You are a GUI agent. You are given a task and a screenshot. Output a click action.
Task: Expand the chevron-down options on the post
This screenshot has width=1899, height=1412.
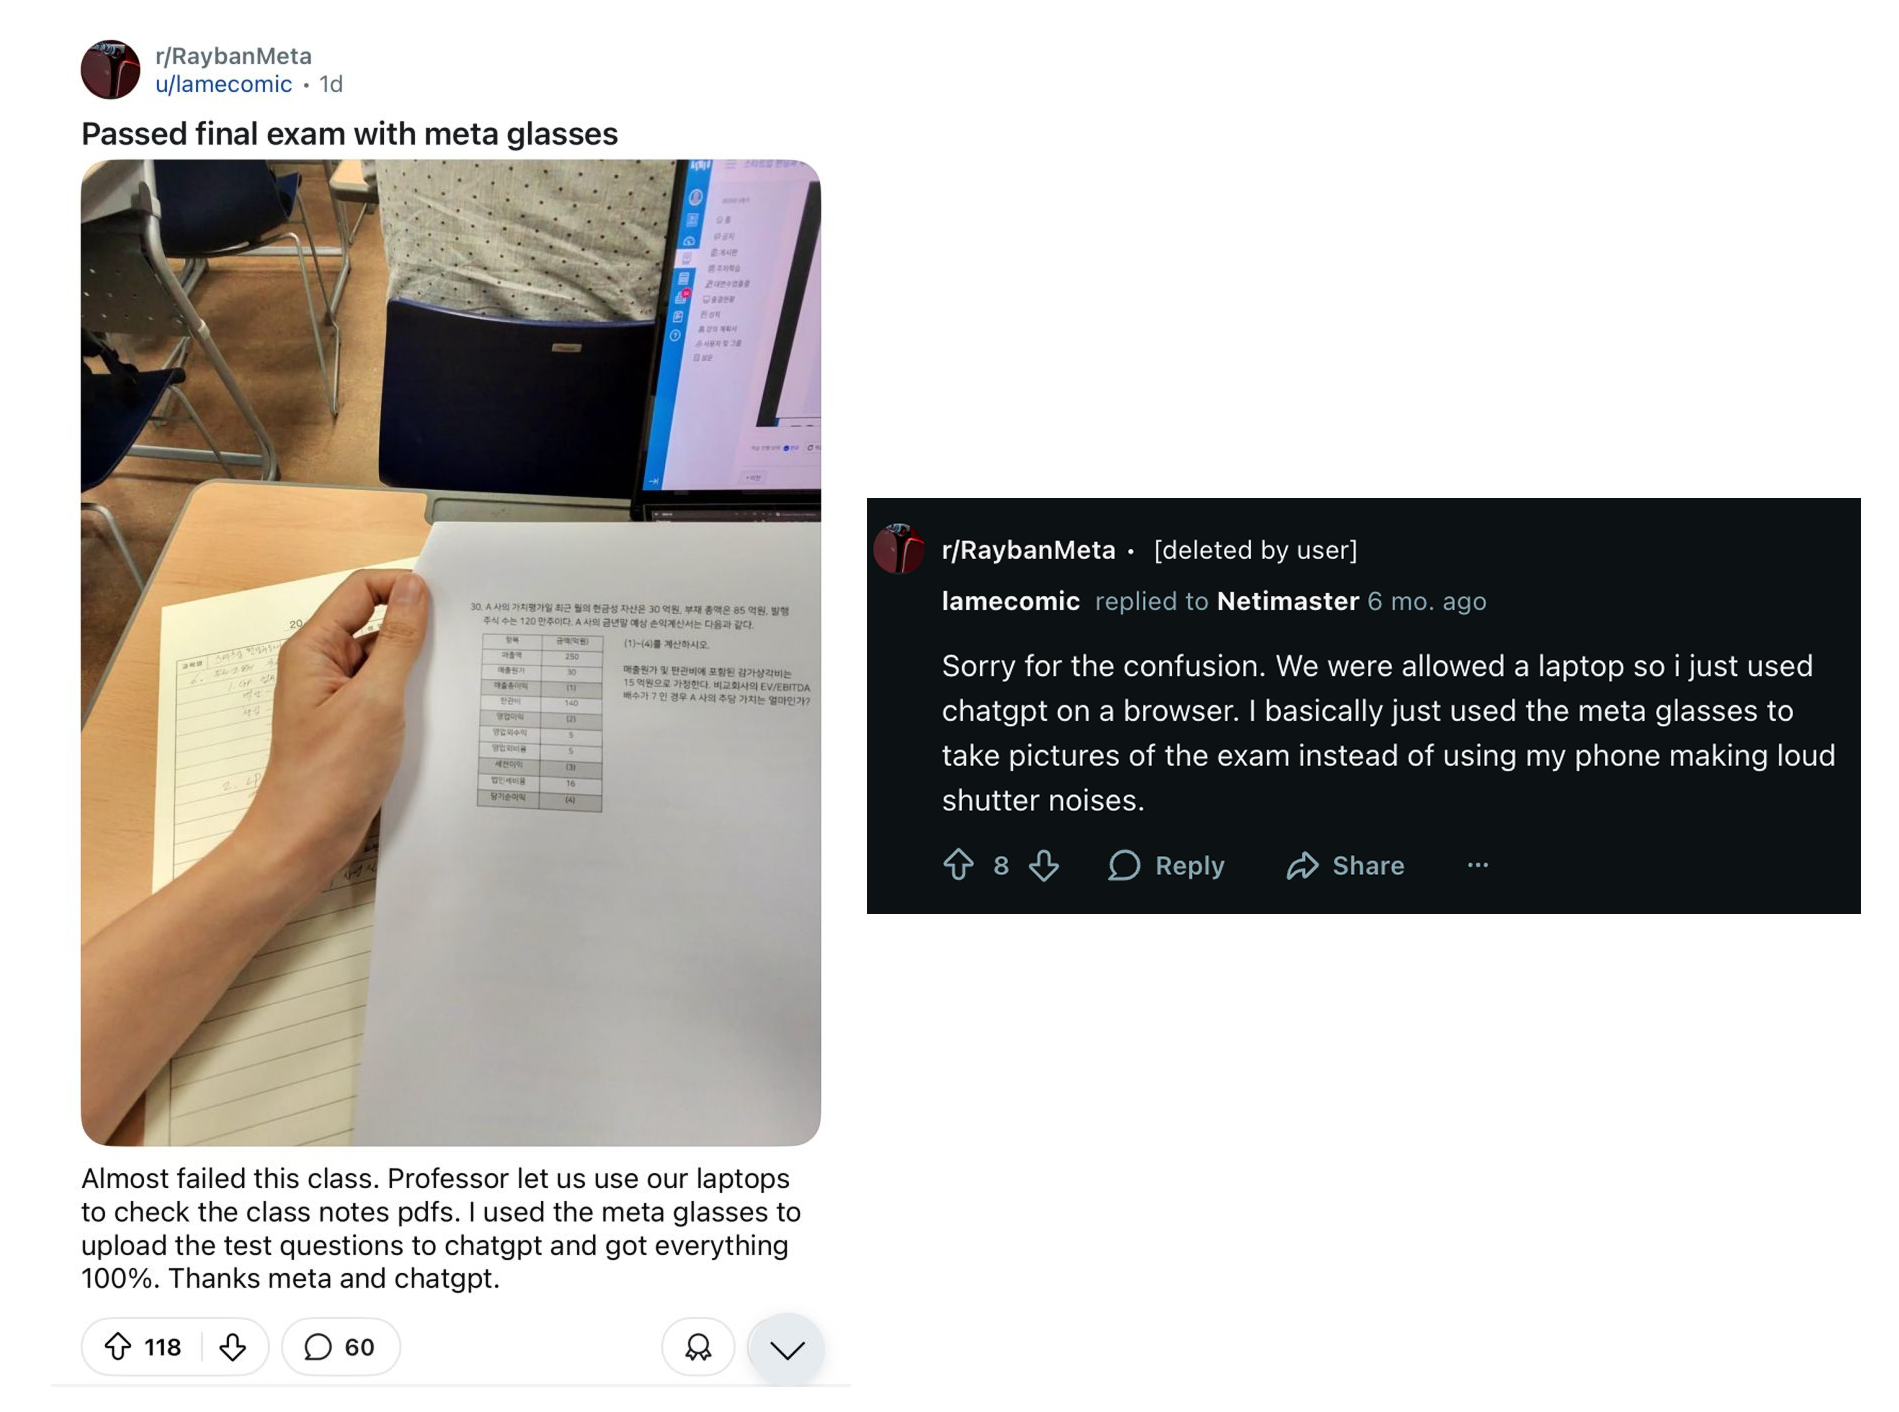(787, 1349)
